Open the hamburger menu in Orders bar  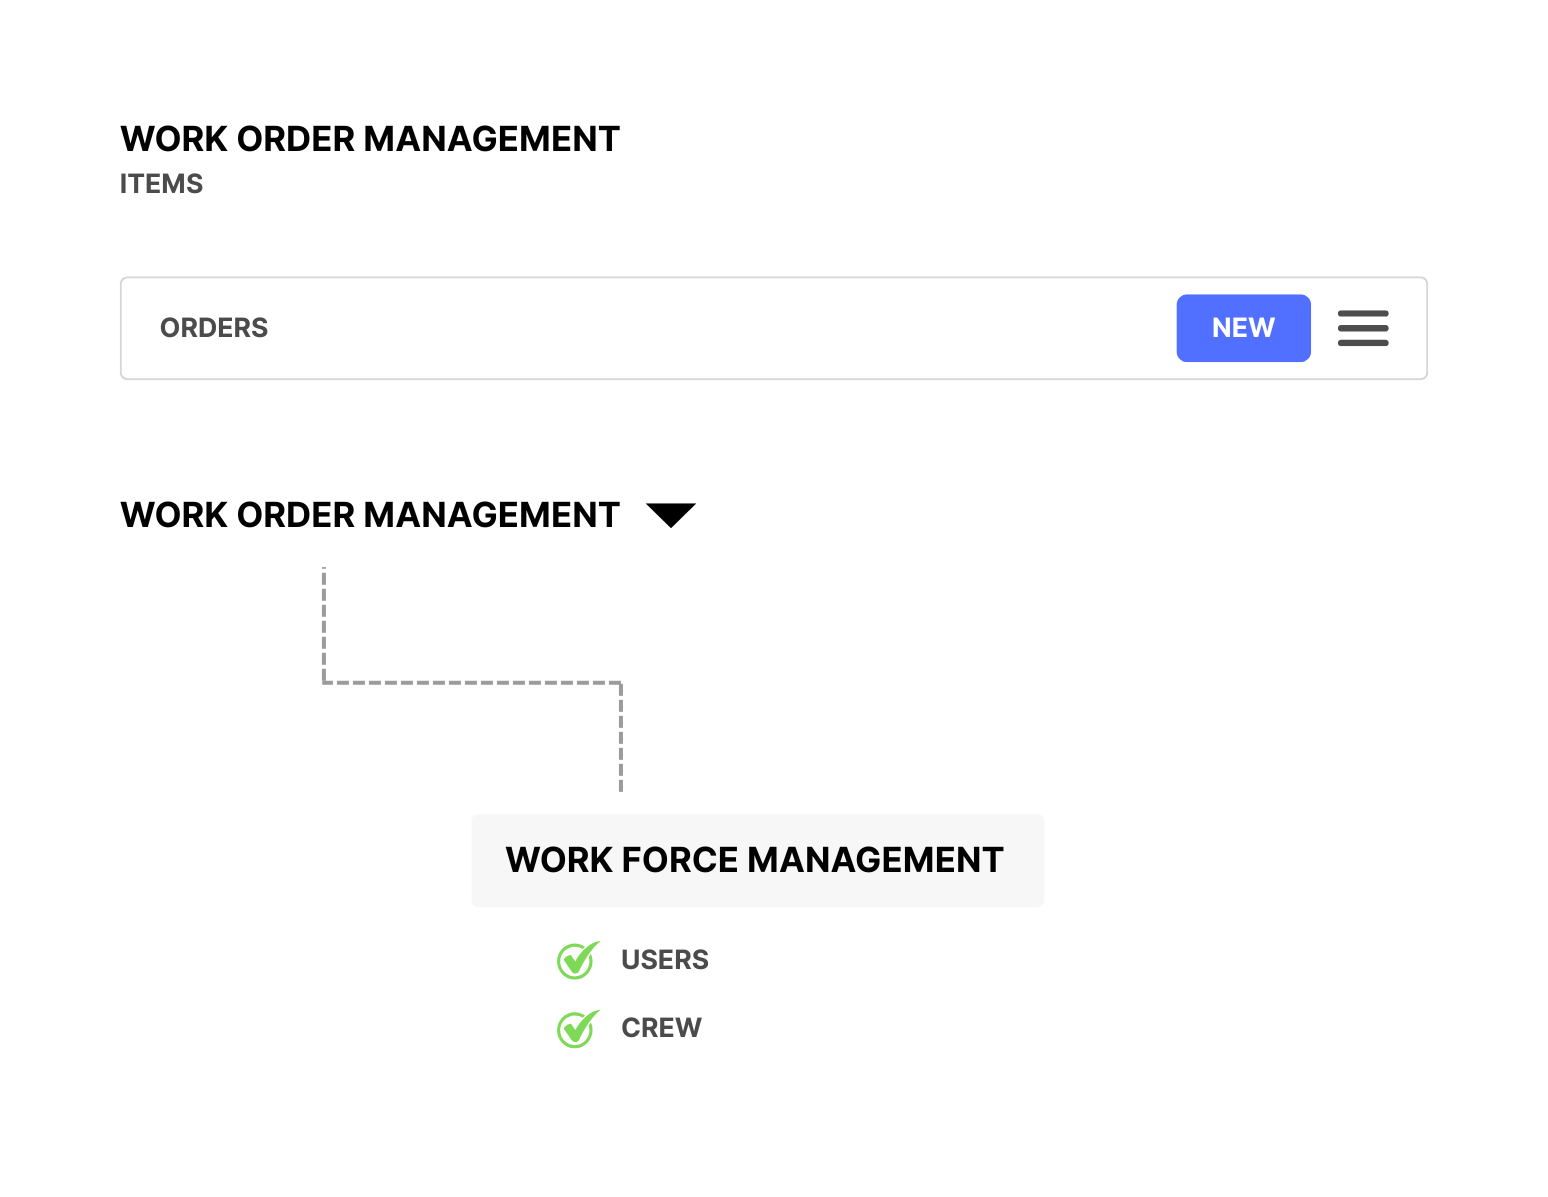pos(1363,328)
